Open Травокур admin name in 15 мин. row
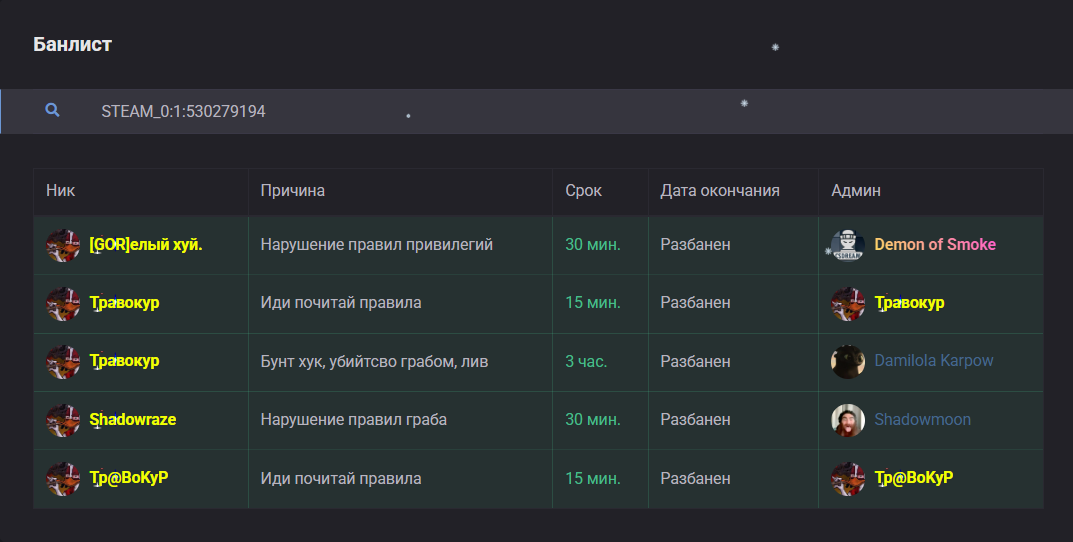Viewport: 1073px width, 542px height. (909, 302)
